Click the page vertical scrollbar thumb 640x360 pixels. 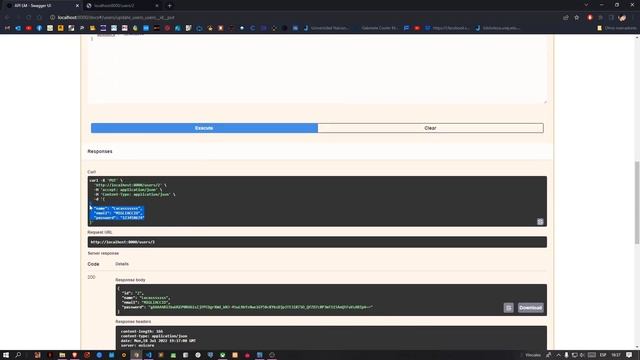tap(637, 202)
